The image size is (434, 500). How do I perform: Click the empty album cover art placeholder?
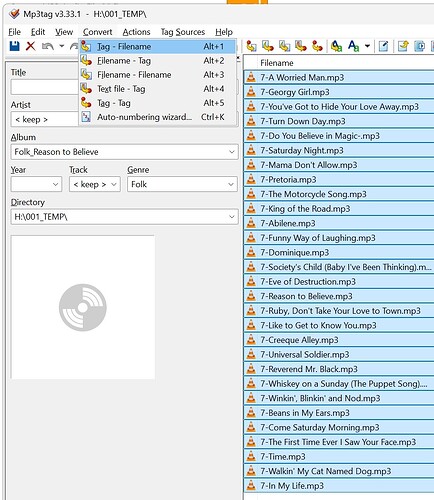click(83, 307)
